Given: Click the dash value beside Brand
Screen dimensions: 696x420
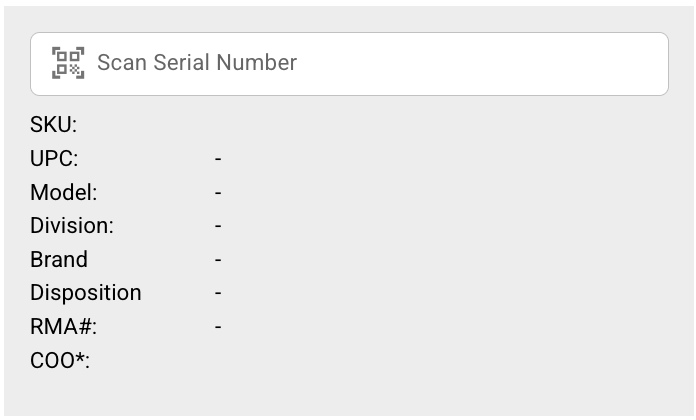Looking at the screenshot, I should [x=218, y=259].
